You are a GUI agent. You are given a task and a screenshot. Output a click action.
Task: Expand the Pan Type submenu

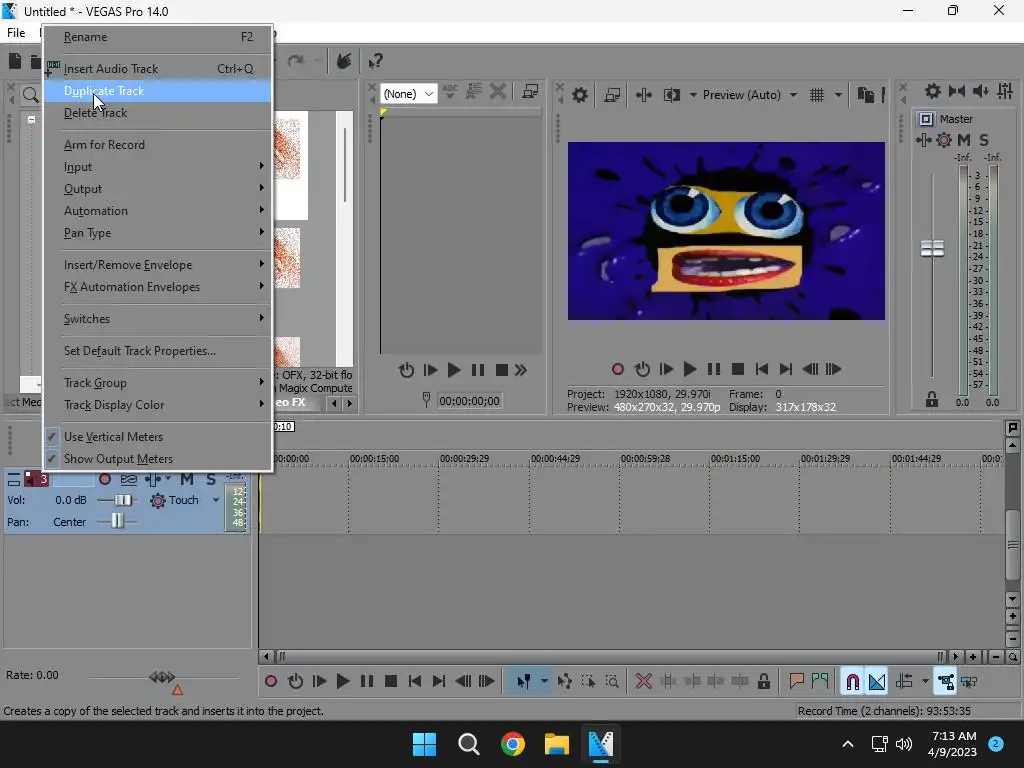(x=157, y=232)
